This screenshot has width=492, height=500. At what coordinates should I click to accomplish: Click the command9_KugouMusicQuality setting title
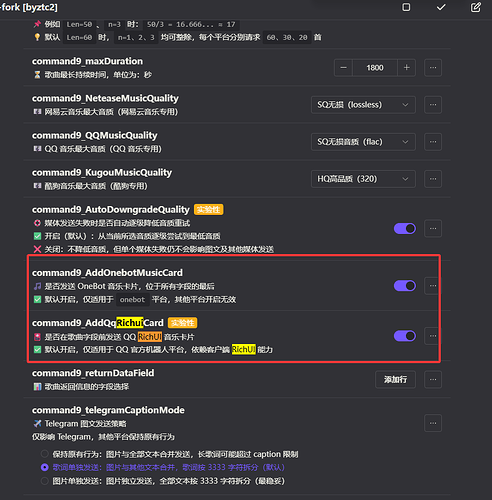[x=102, y=172]
